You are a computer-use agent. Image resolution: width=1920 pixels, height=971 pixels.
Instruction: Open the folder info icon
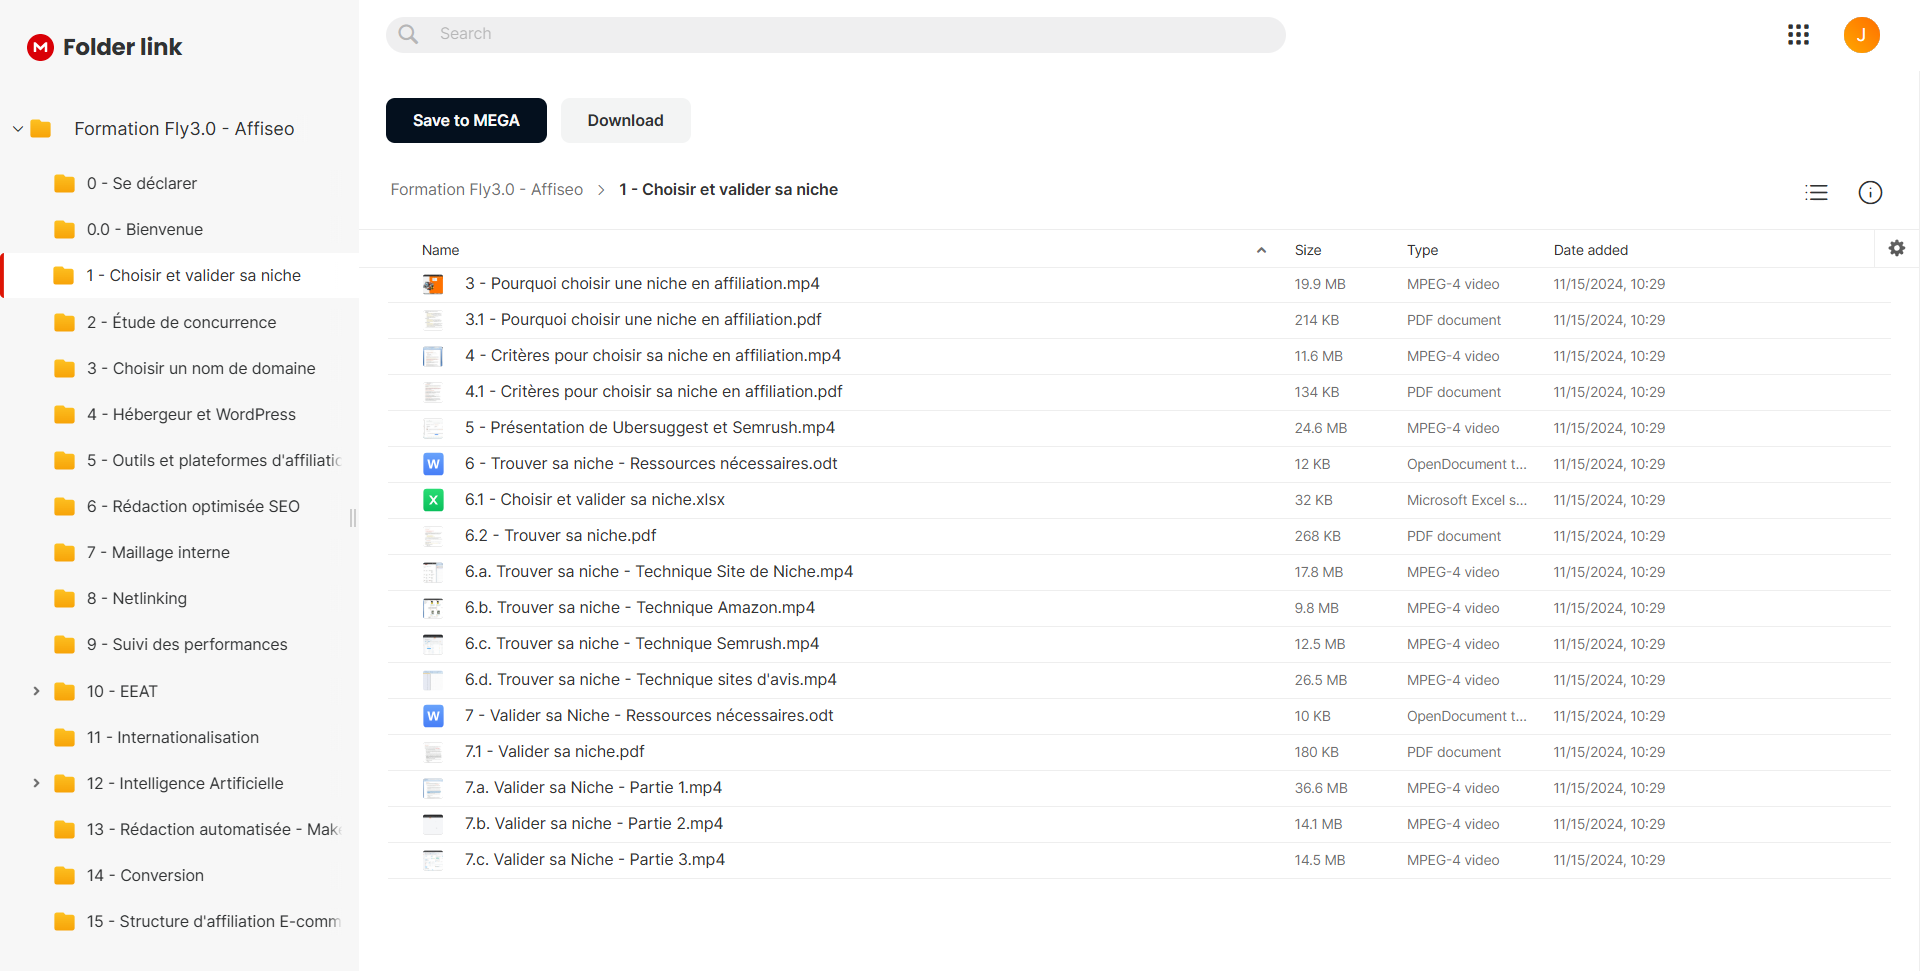click(1870, 193)
